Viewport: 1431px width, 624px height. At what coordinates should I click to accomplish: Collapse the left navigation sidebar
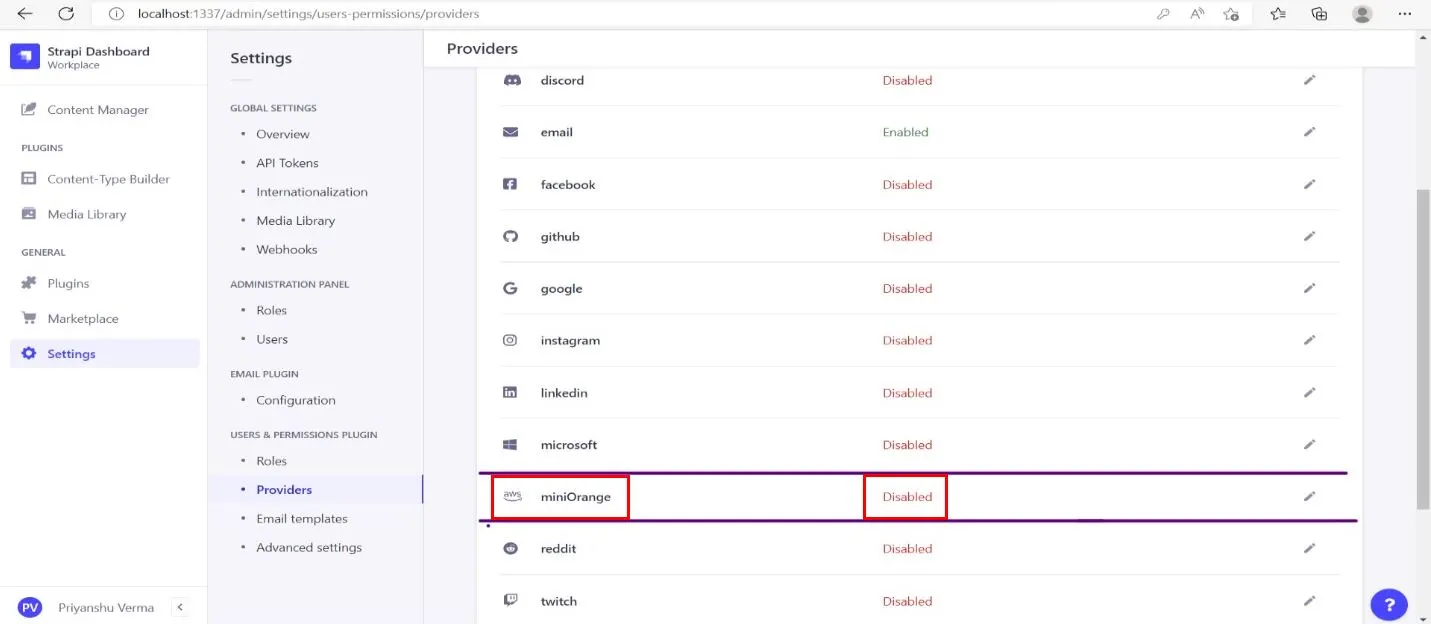(x=180, y=607)
